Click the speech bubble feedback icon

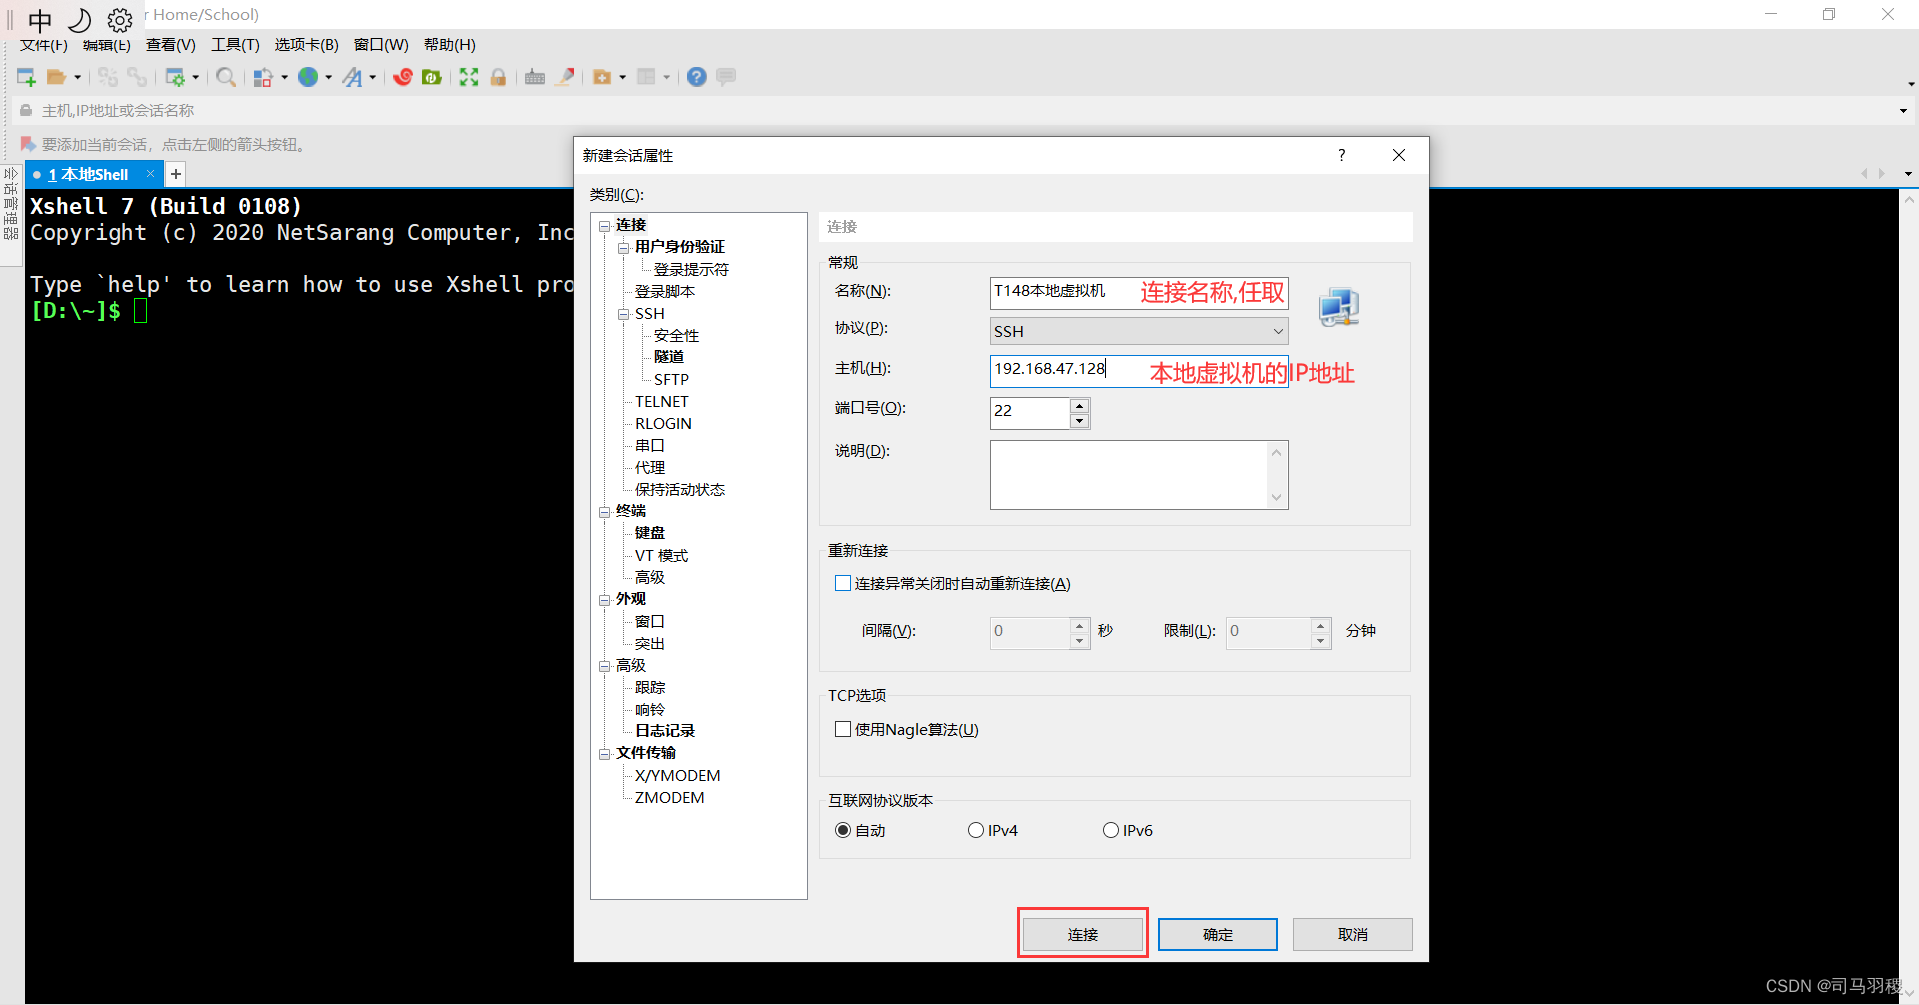click(x=726, y=77)
